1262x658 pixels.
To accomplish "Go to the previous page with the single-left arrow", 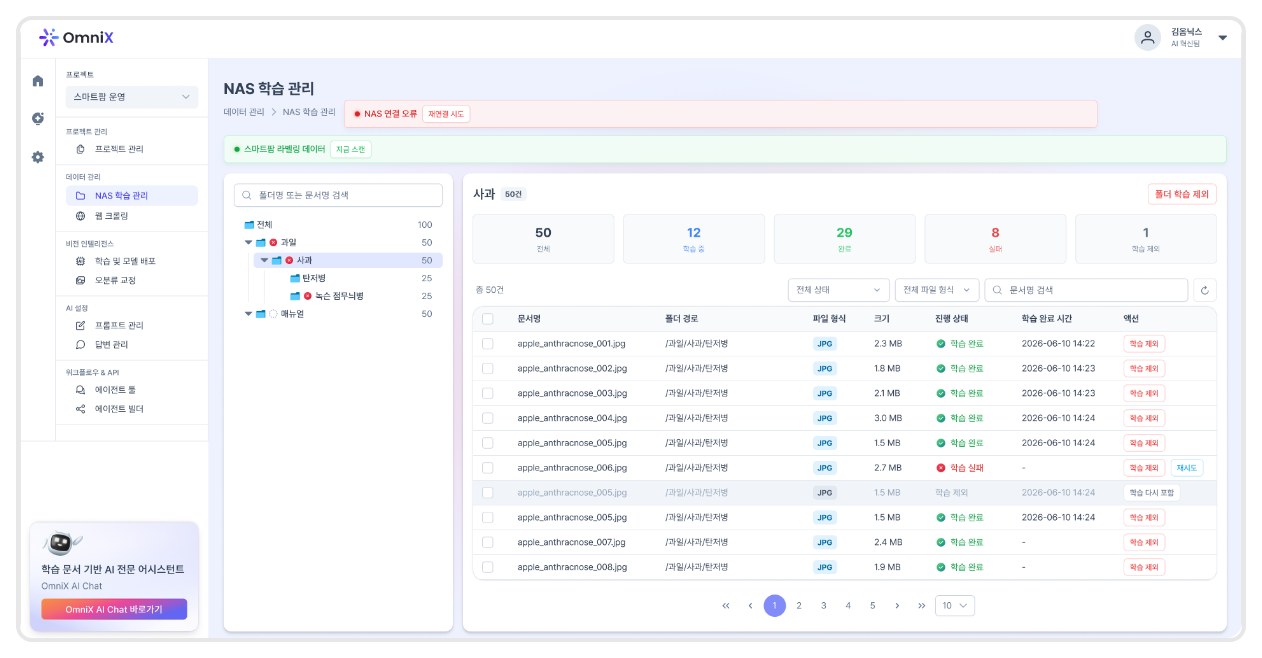I will click(750, 606).
